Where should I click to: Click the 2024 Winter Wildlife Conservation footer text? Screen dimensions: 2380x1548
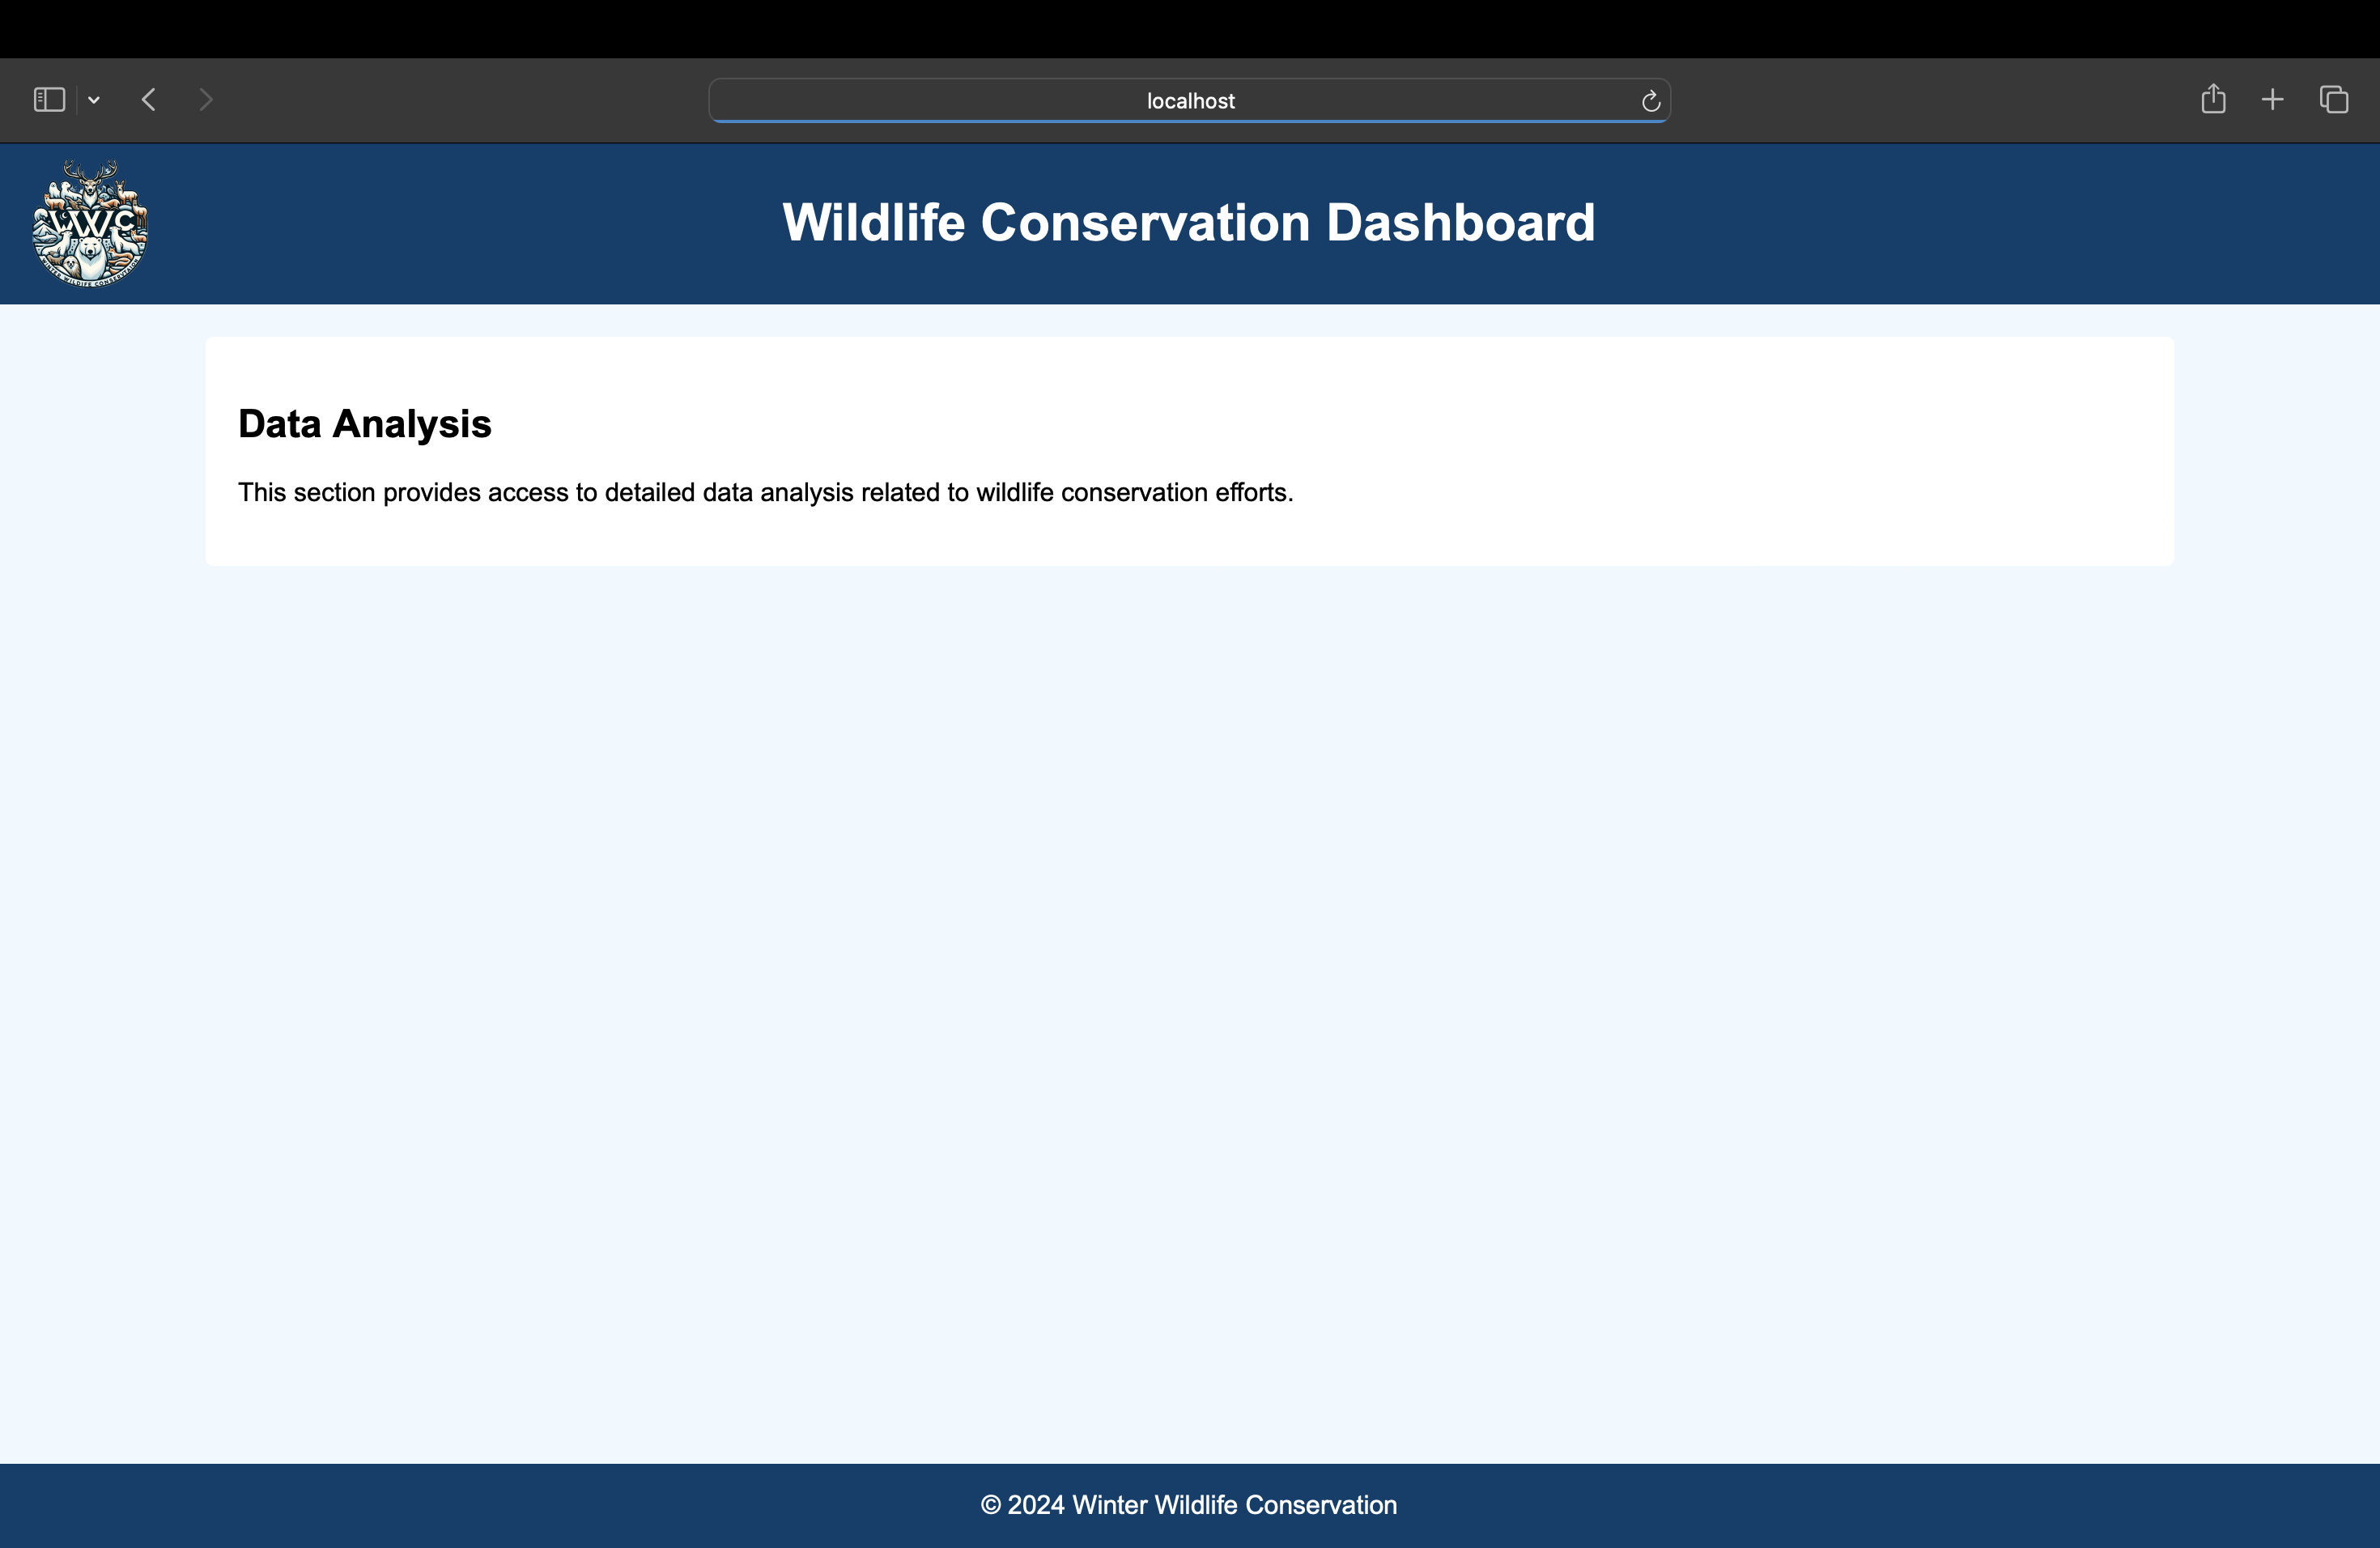tap(1189, 1505)
